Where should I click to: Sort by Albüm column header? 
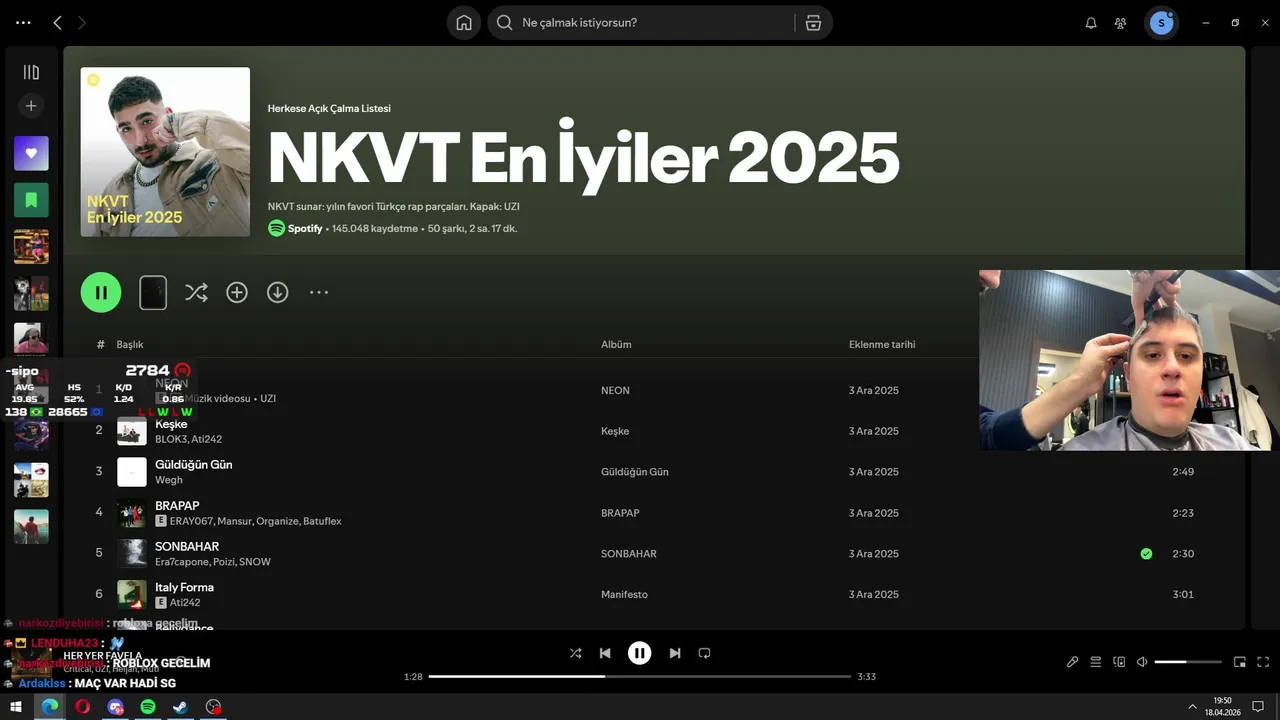click(616, 345)
